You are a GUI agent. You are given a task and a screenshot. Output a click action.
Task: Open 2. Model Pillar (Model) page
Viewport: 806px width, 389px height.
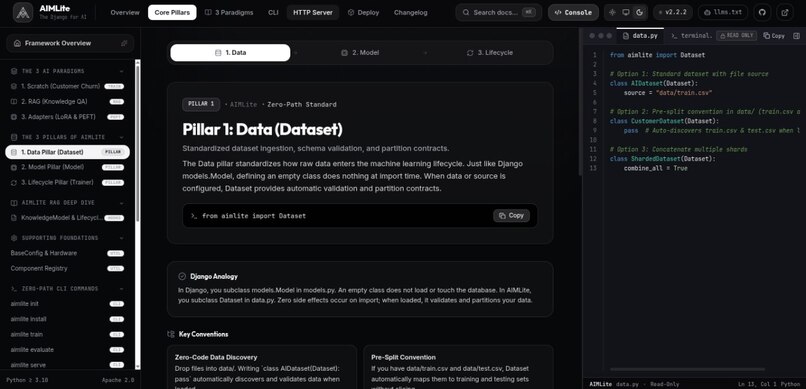(67, 168)
